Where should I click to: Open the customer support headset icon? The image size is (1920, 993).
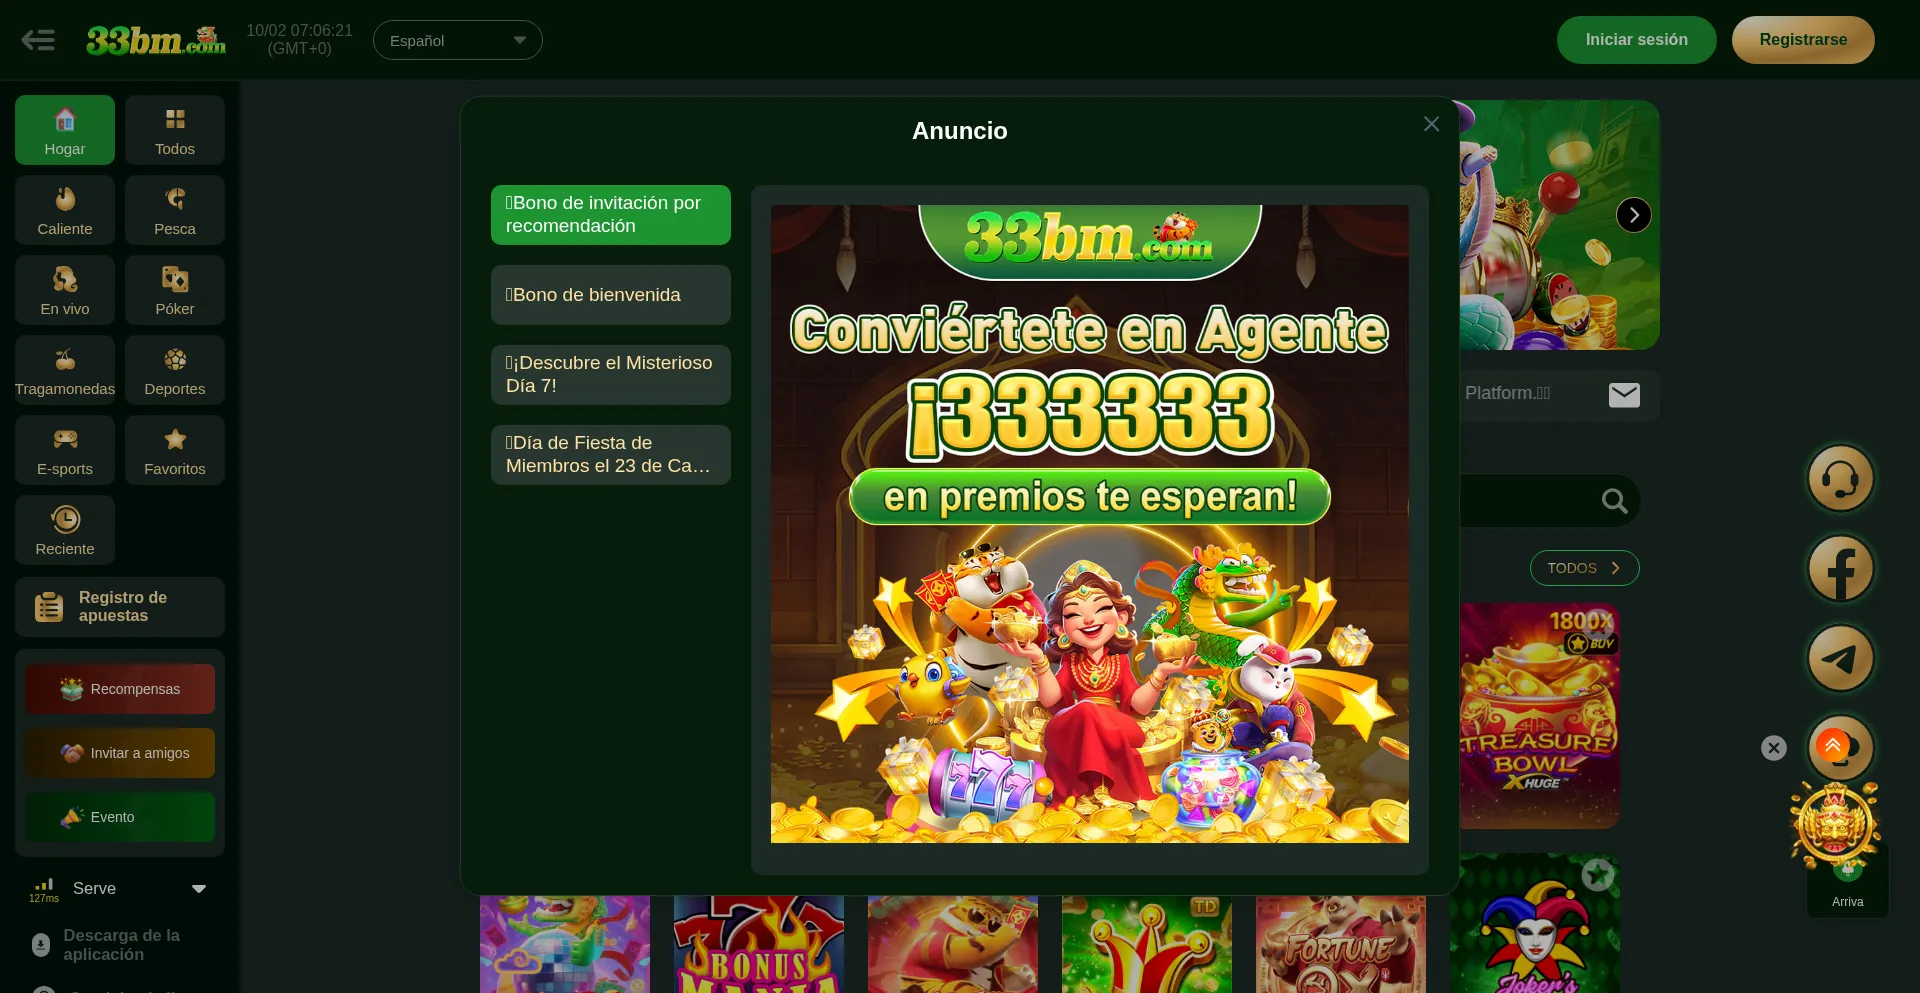click(x=1840, y=478)
